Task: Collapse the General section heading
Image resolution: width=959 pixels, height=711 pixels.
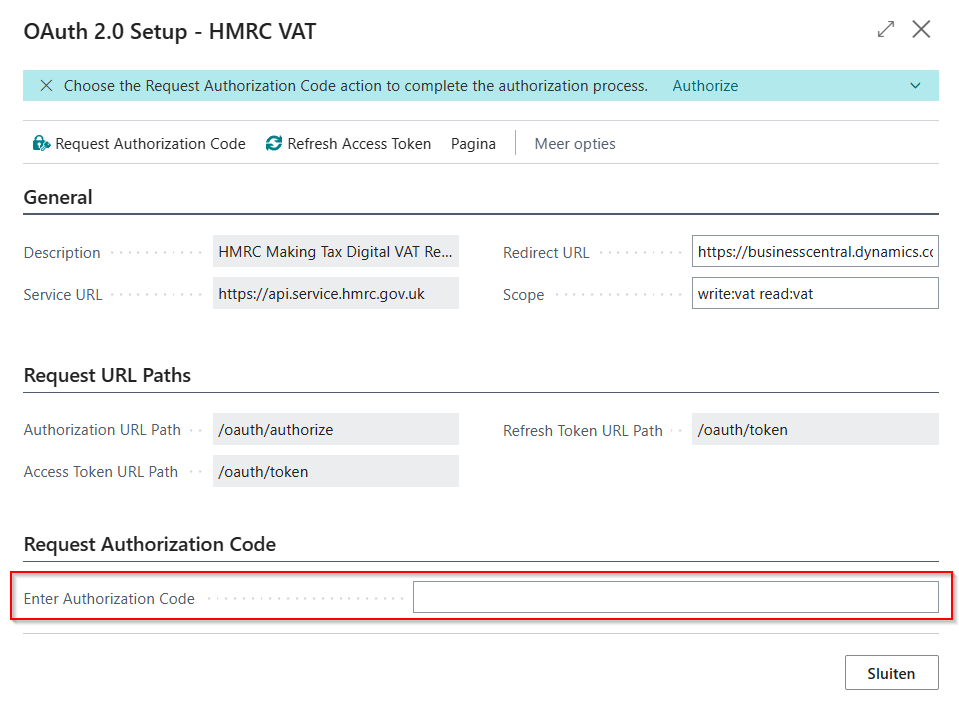Action: click(58, 197)
